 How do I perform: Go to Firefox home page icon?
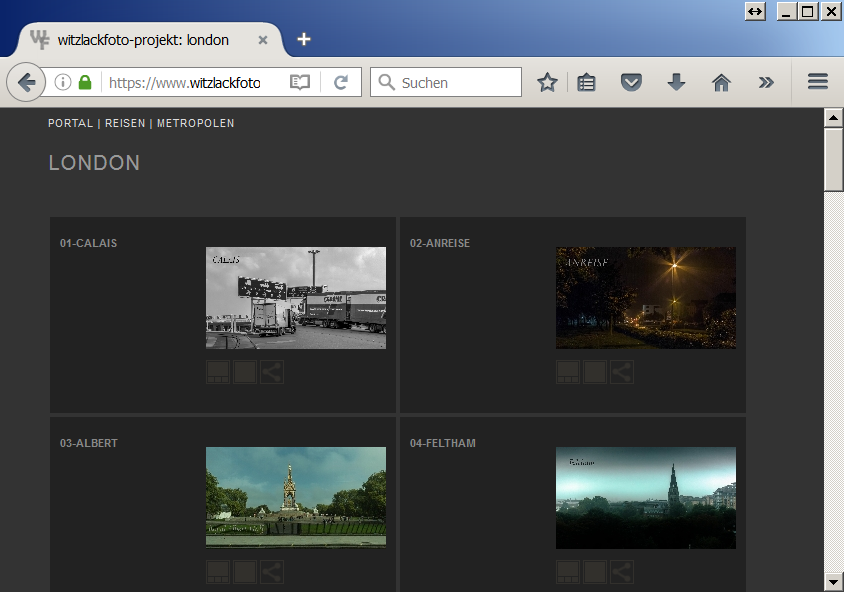(x=721, y=83)
